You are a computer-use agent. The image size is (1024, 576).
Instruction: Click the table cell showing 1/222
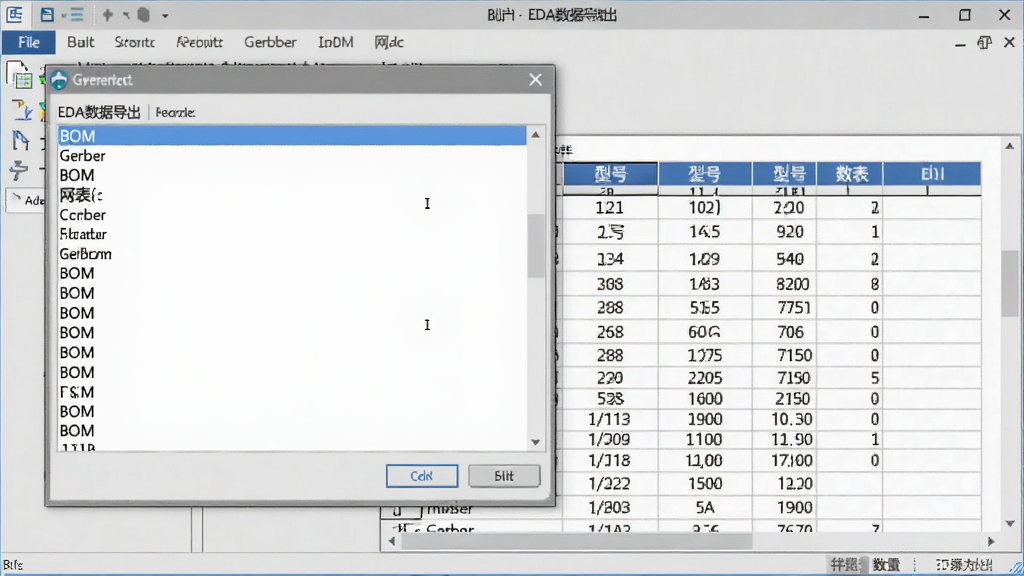pos(609,484)
